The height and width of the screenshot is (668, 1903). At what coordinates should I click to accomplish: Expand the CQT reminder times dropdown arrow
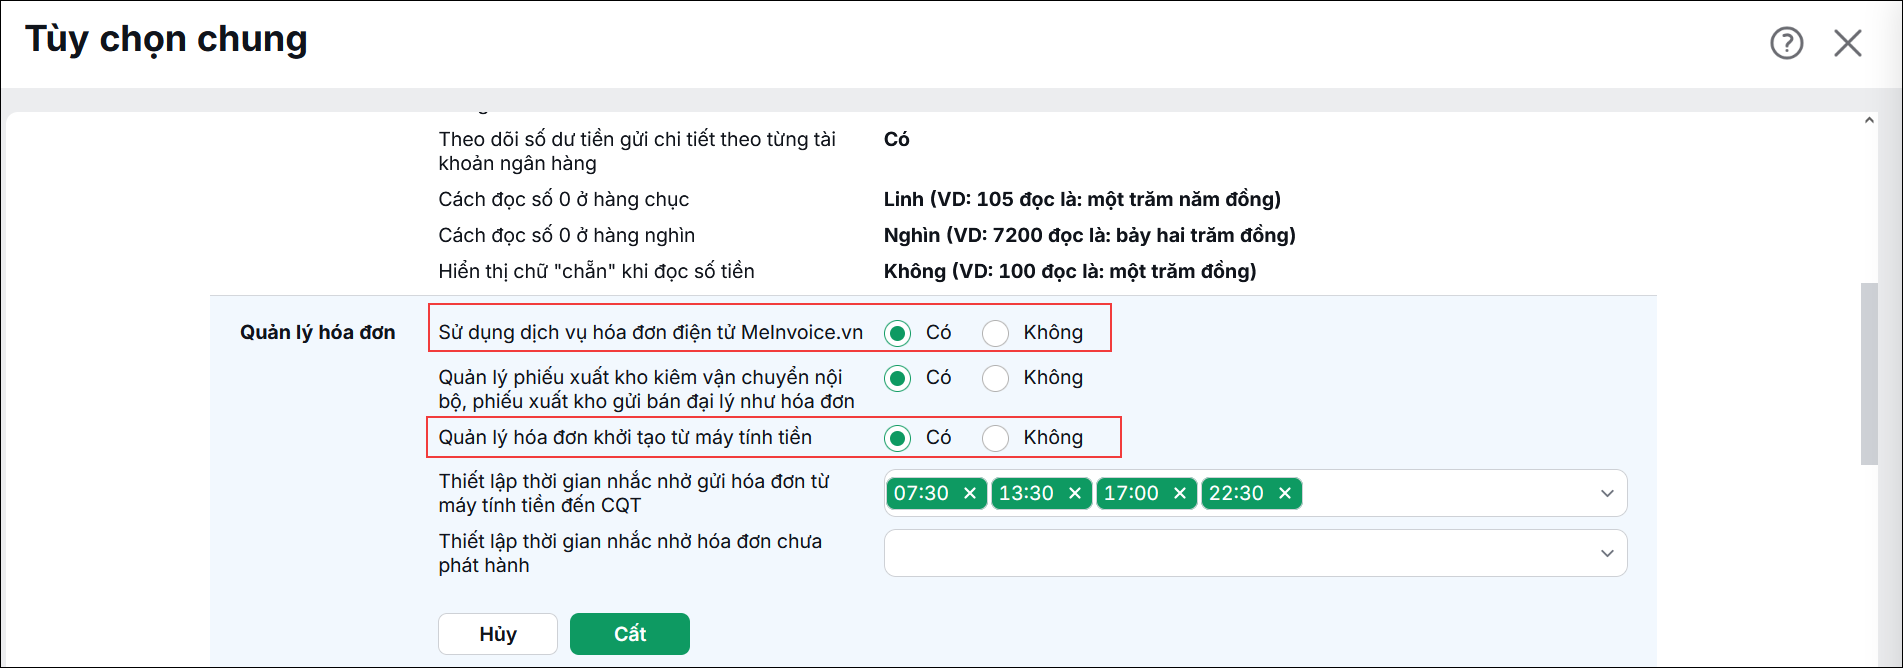coord(1607,493)
